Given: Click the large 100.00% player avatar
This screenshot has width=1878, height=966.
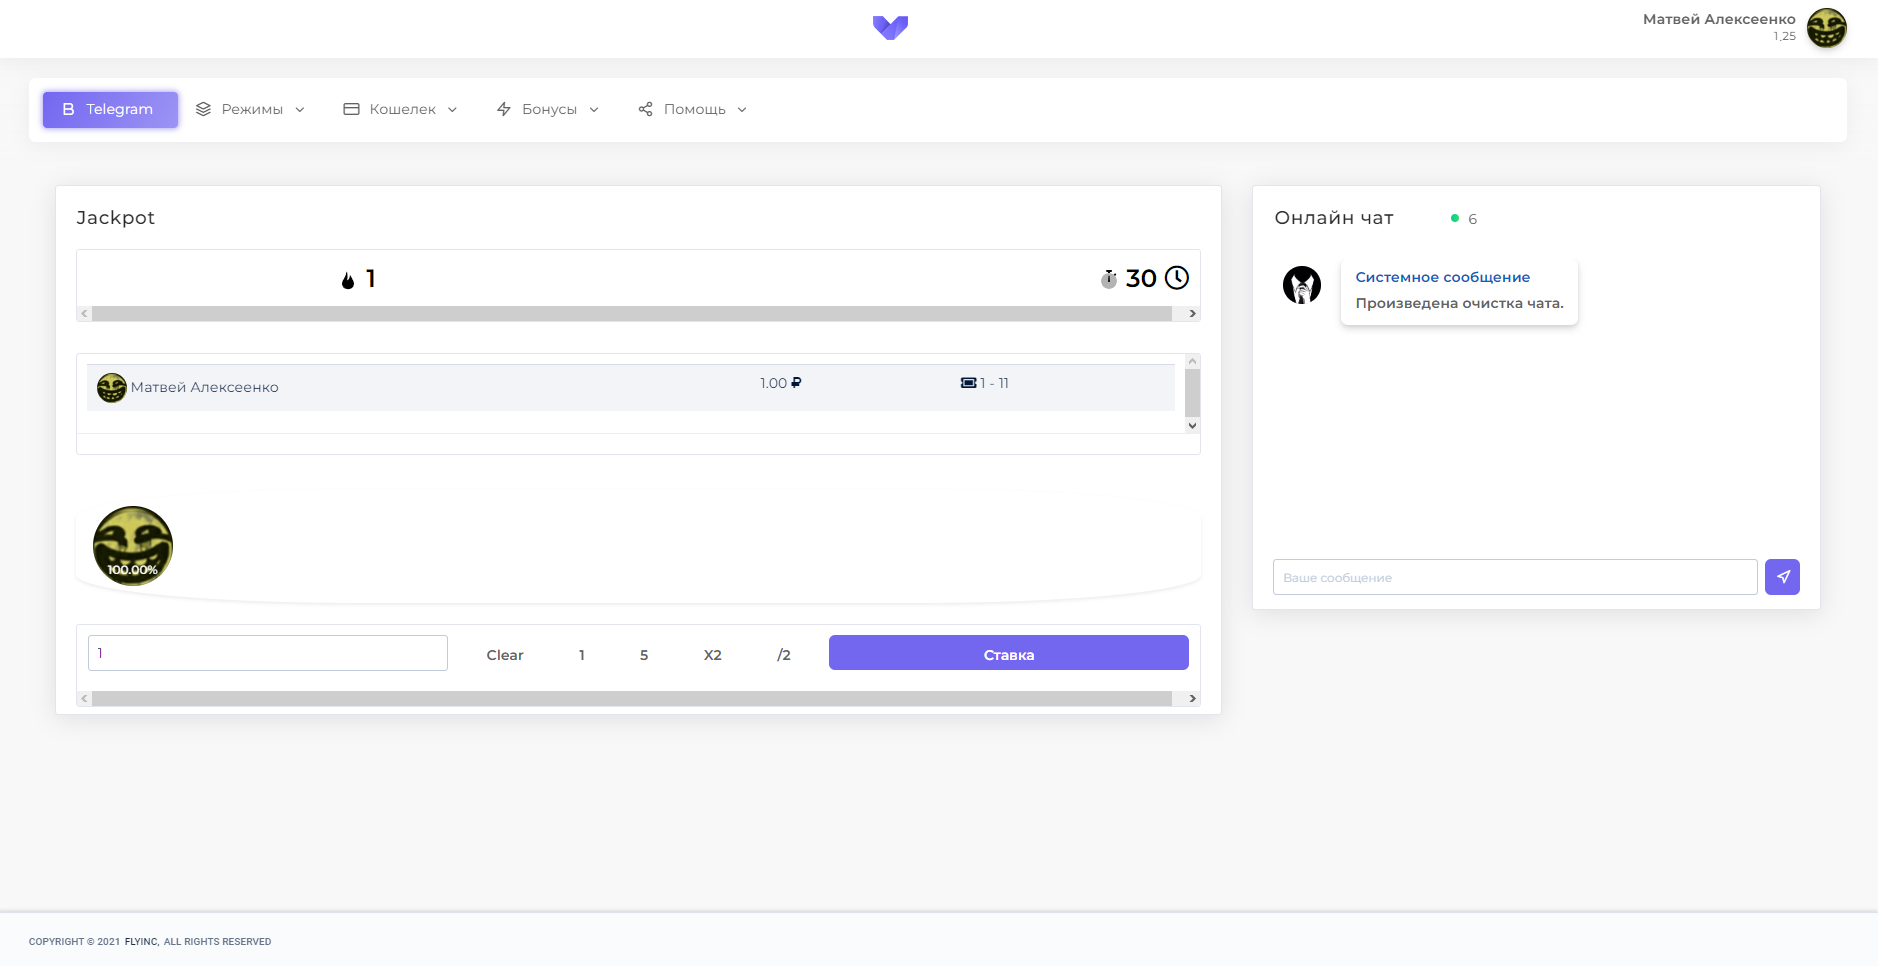Looking at the screenshot, I should 133,546.
